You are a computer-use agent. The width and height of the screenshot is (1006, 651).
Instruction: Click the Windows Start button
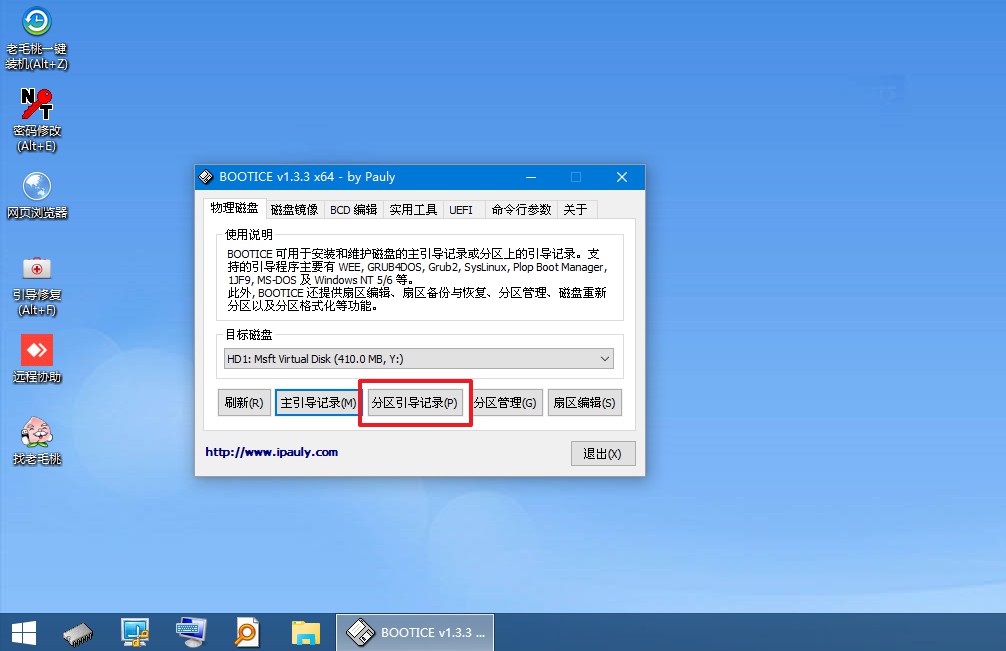click(24, 632)
